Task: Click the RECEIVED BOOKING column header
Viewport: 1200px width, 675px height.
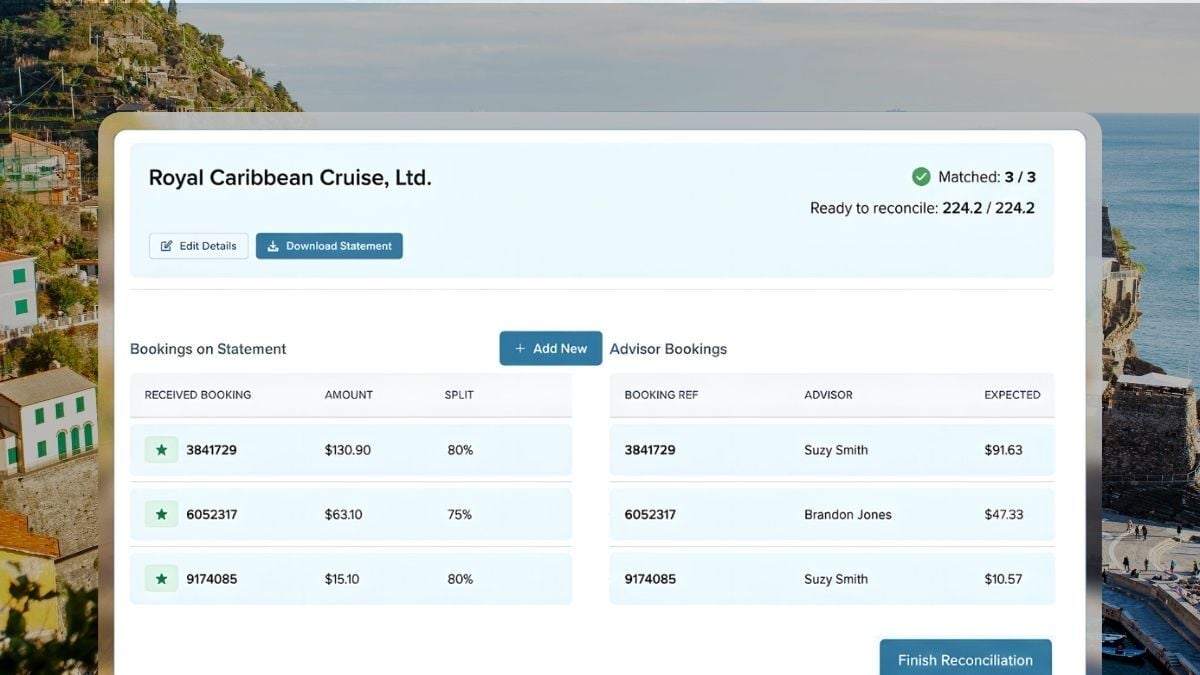Action: (198, 395)
